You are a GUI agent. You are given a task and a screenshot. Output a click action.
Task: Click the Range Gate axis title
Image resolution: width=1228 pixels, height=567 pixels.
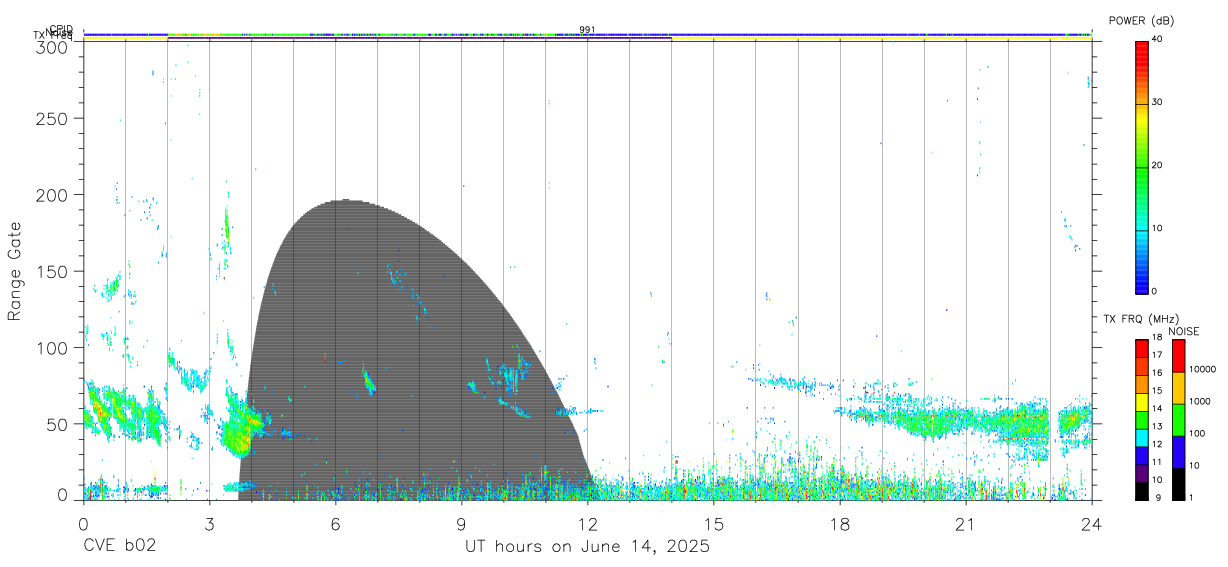click(x=15, y=271)
